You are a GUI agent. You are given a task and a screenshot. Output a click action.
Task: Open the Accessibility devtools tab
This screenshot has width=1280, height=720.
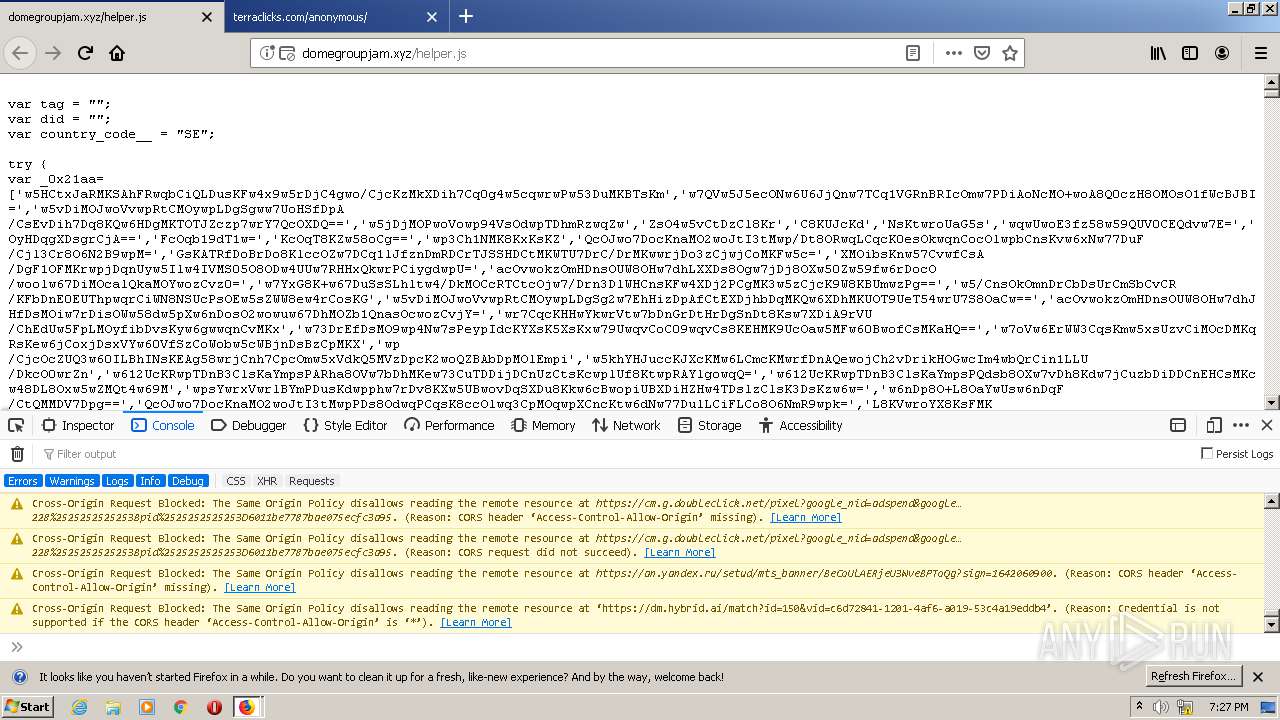point(800,425)
